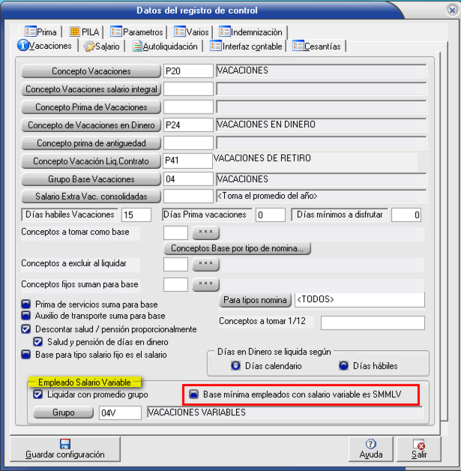Click the Interfaz contable tab icon

tap(216, 46)
